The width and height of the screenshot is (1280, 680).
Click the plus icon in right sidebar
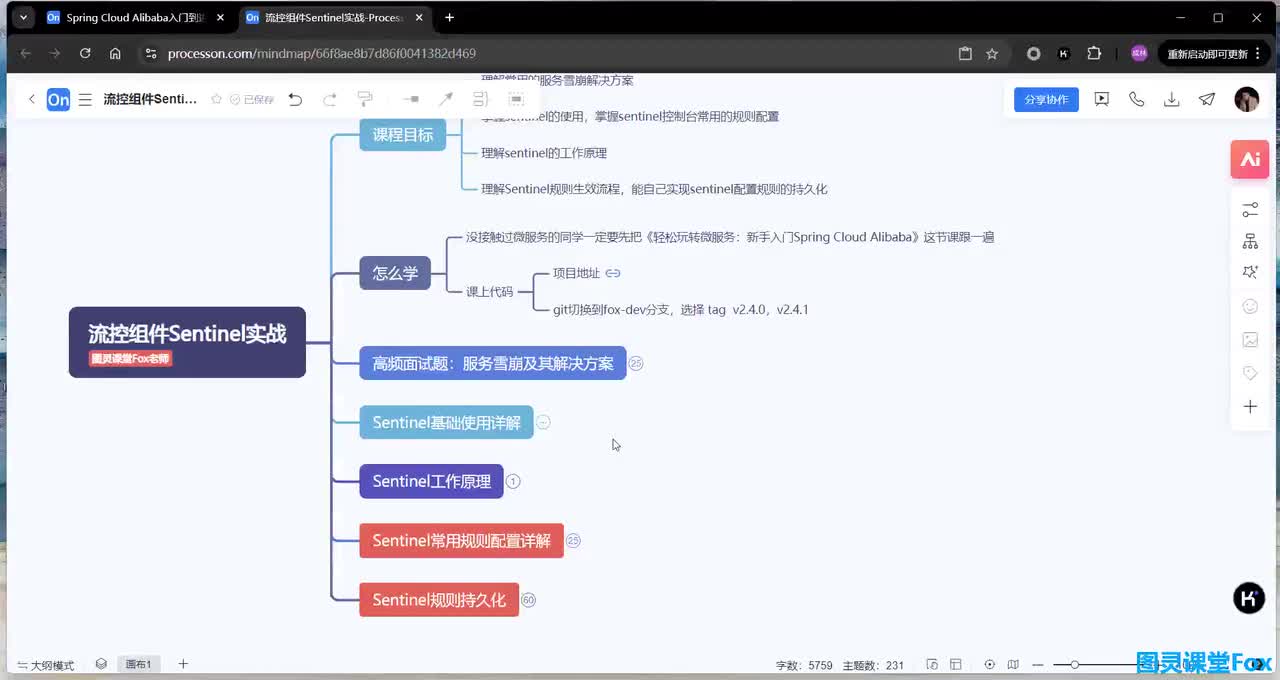(x=1250, y=407)
